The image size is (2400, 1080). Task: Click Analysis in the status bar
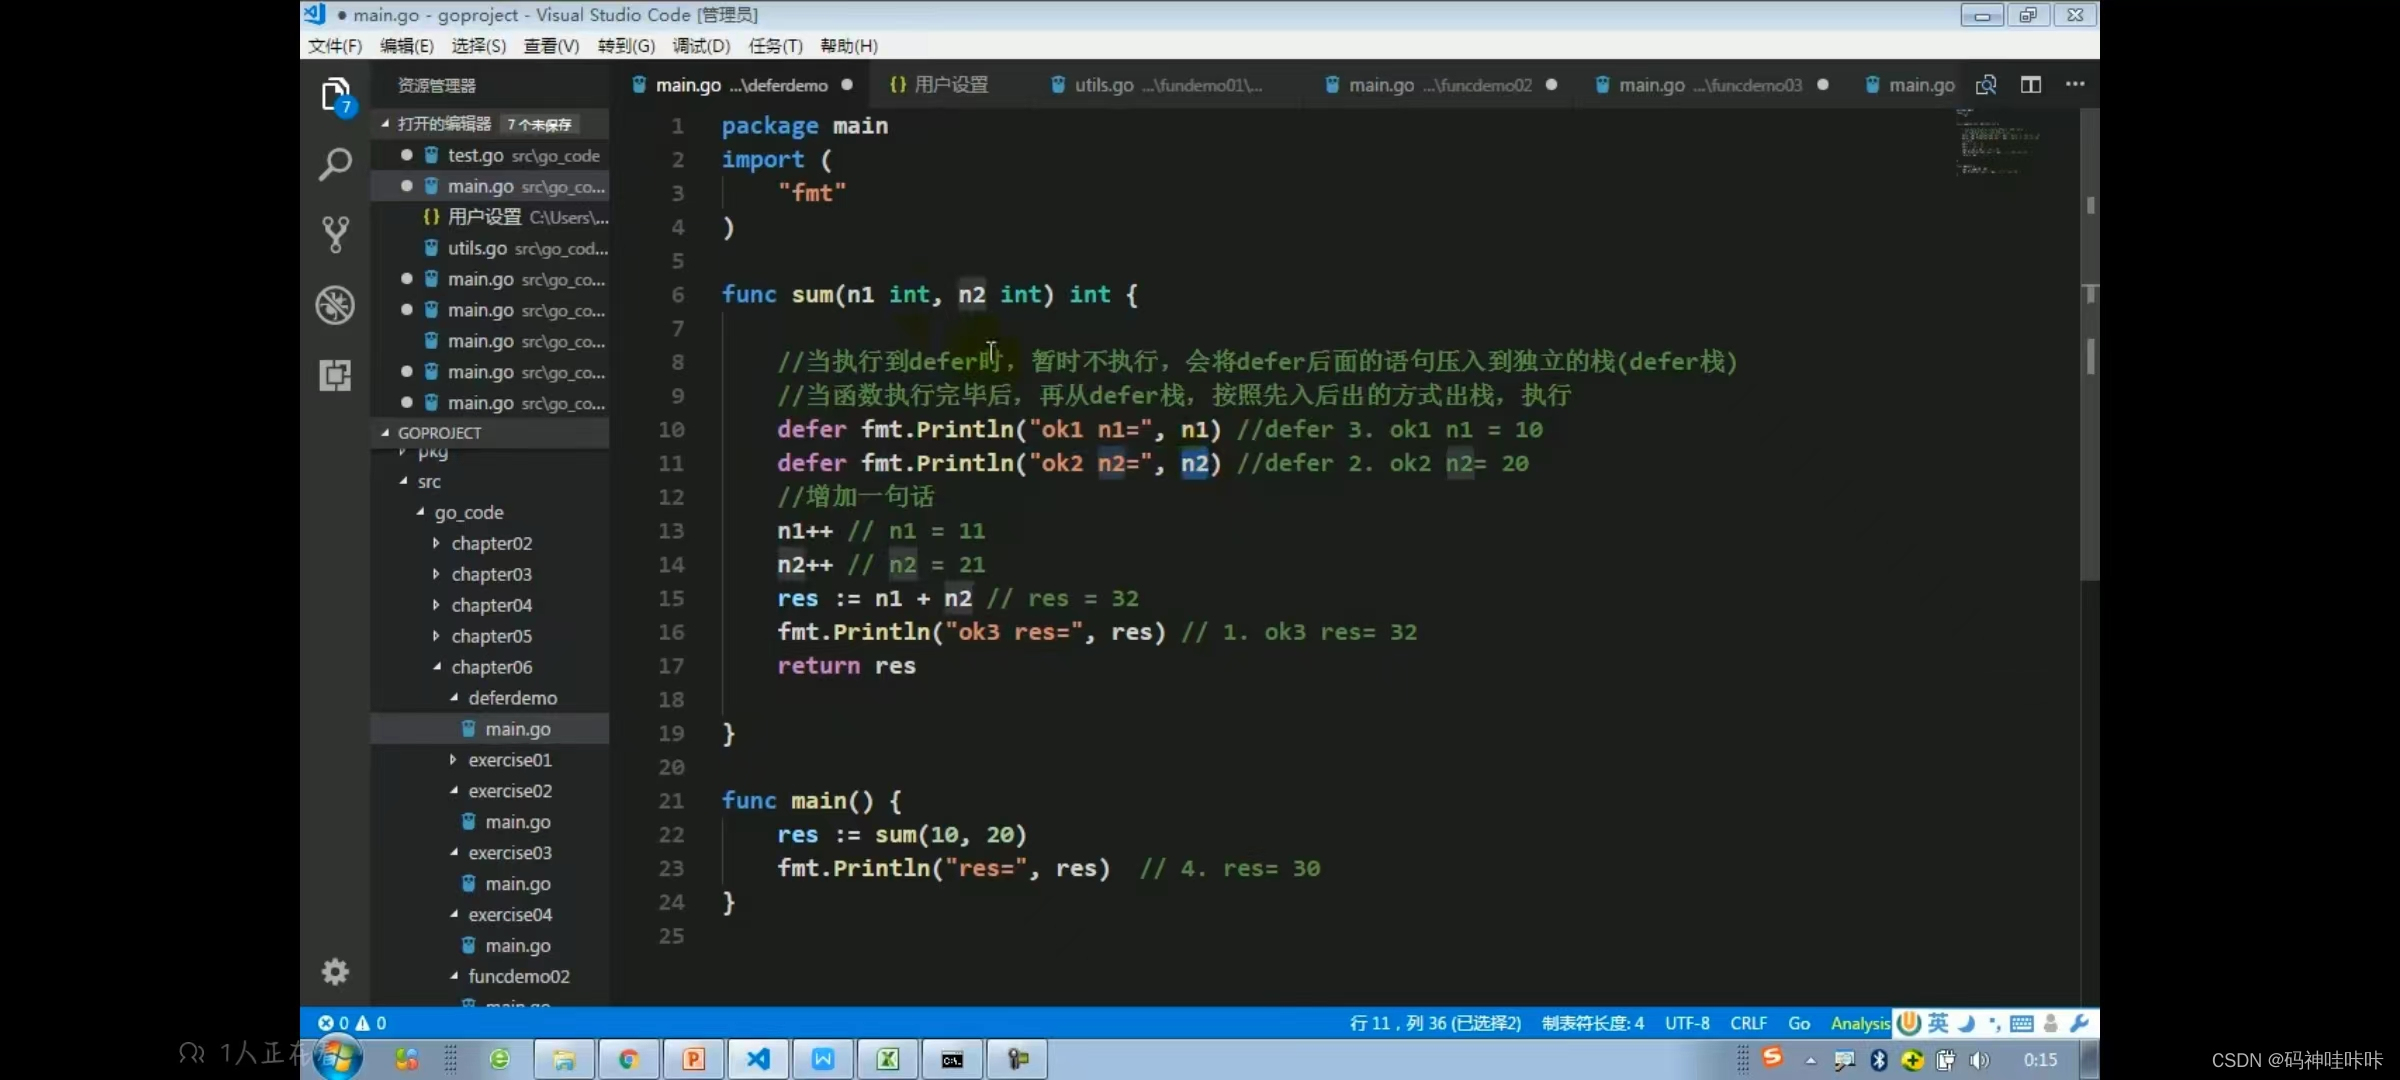[1860, 1023]
